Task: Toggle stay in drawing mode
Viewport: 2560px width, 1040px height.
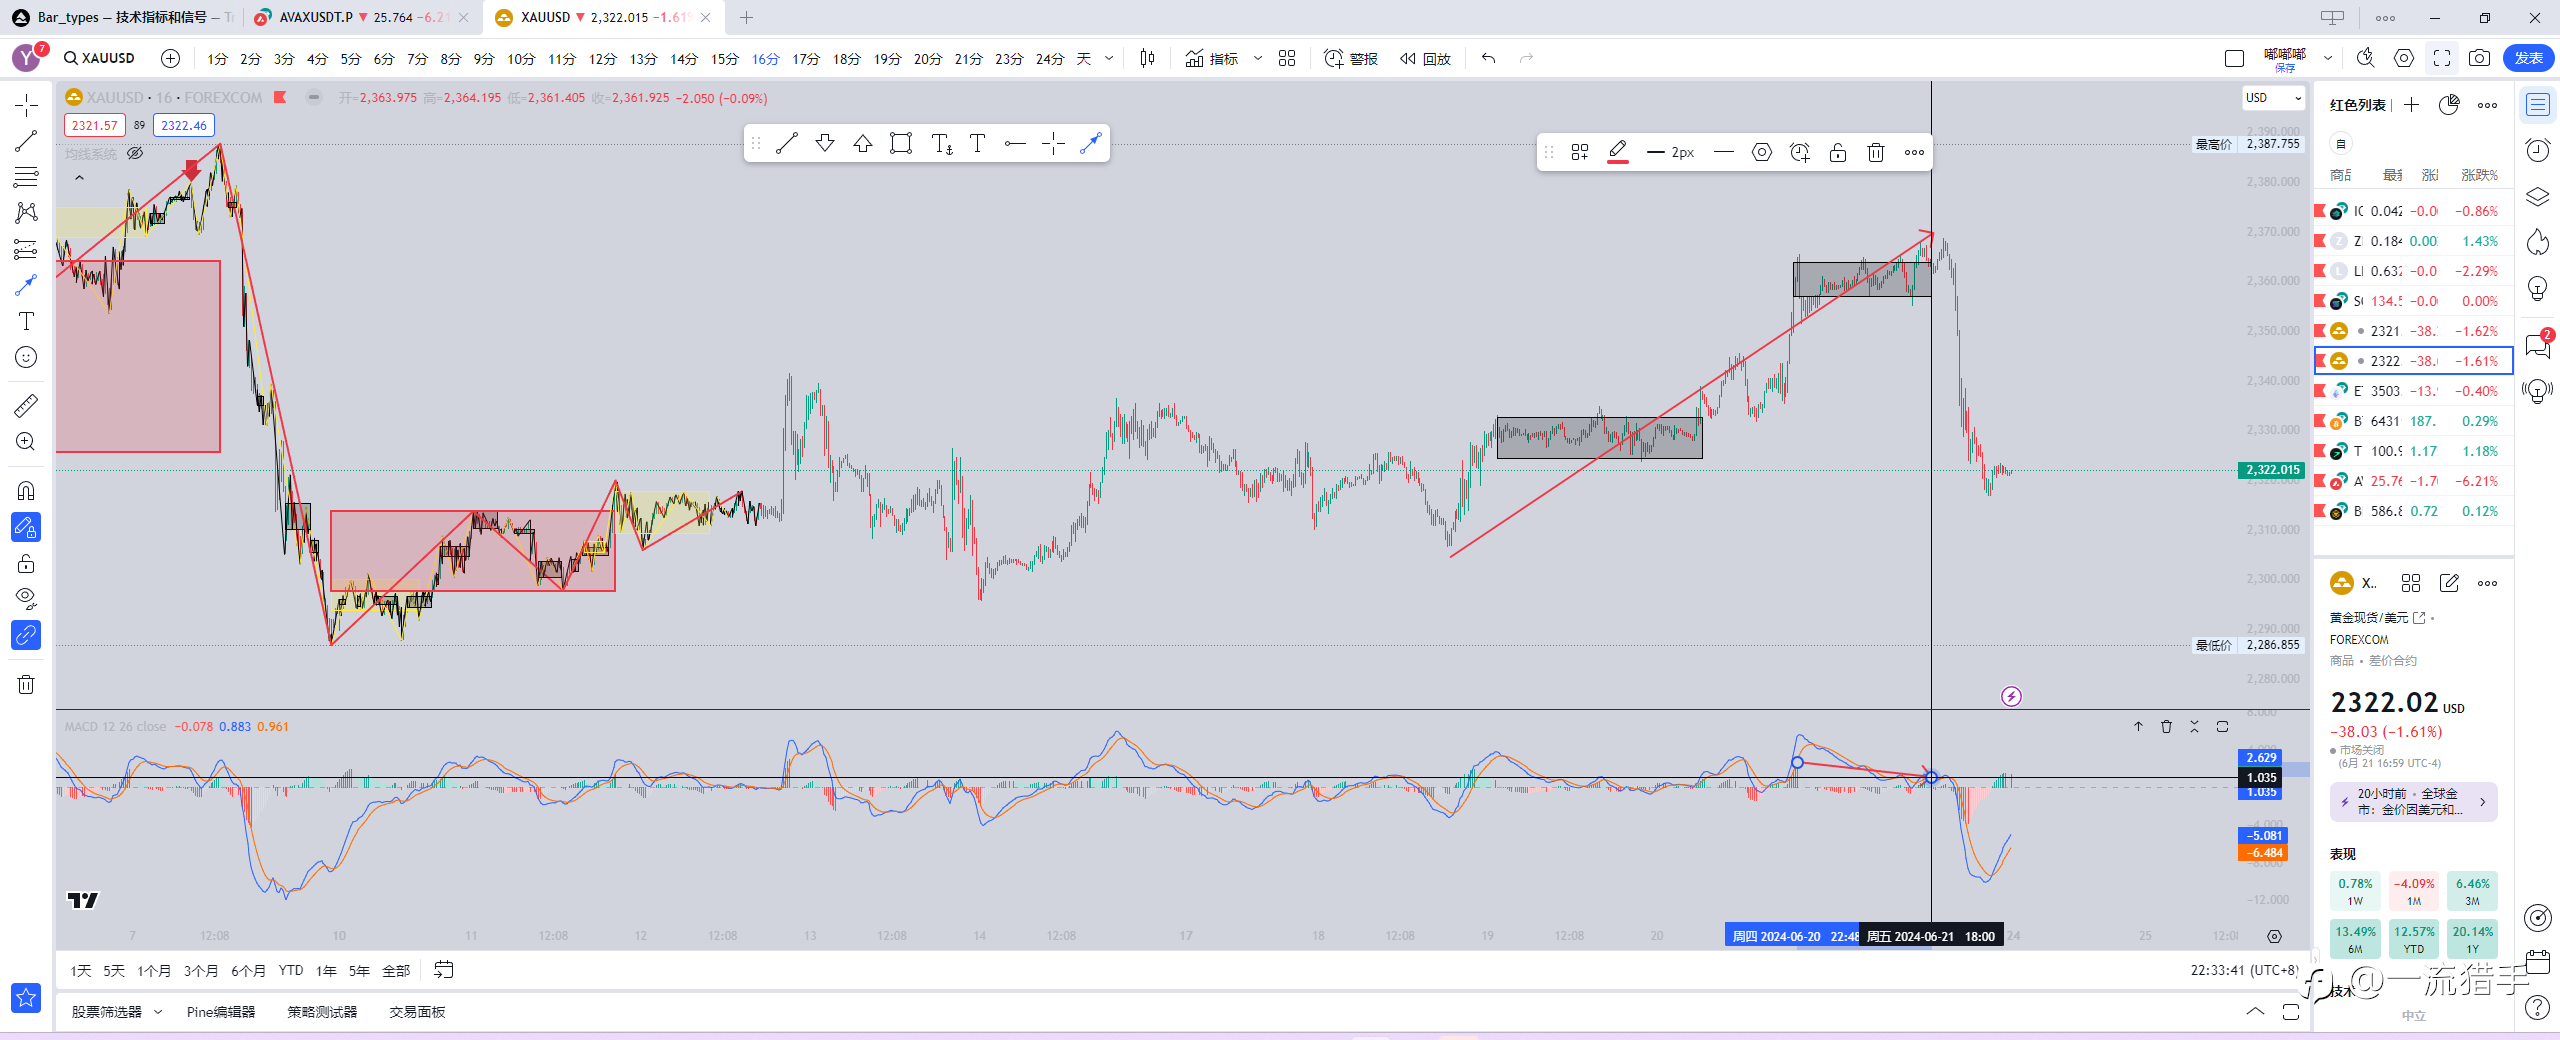Action: (x=26, y=527)
